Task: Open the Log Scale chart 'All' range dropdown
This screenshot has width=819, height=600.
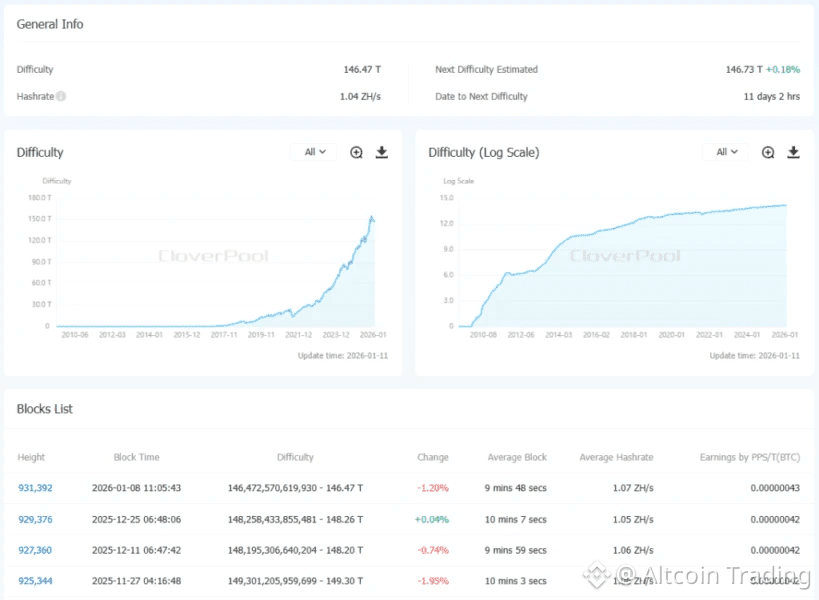Action: point(727,152)
